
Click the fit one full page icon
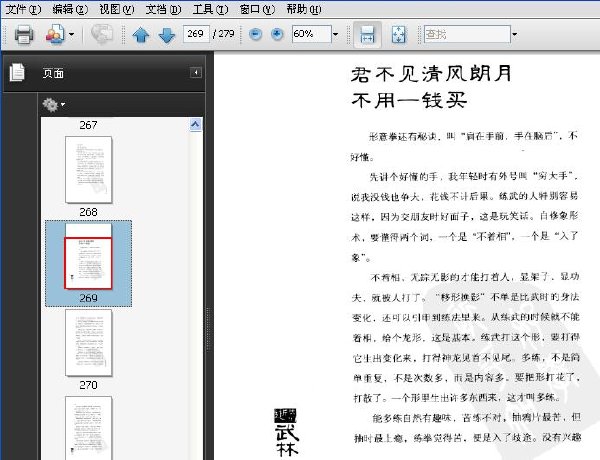(399, 34)
